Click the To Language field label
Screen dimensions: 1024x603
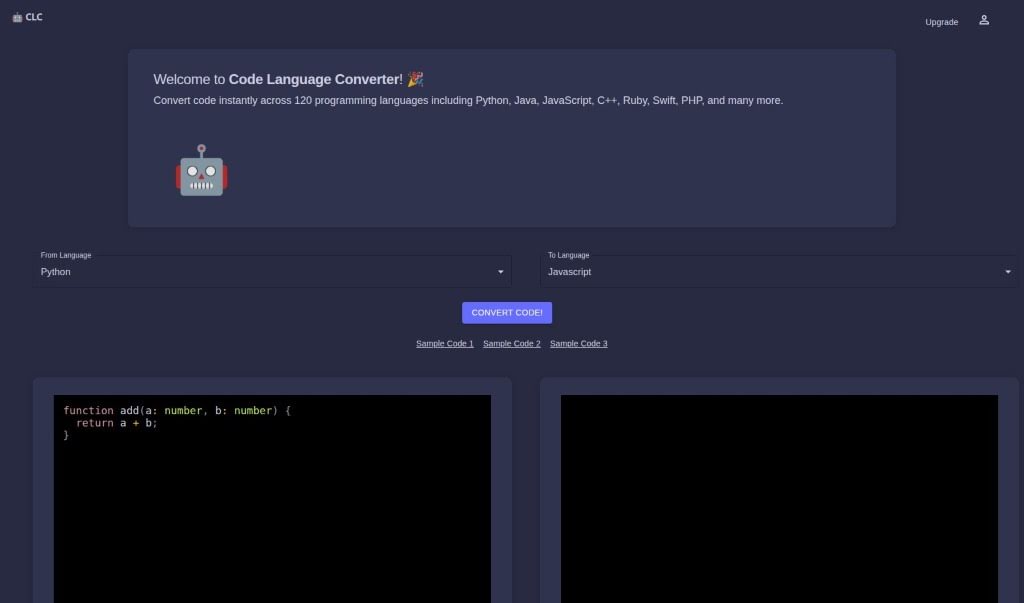[572, 255]
